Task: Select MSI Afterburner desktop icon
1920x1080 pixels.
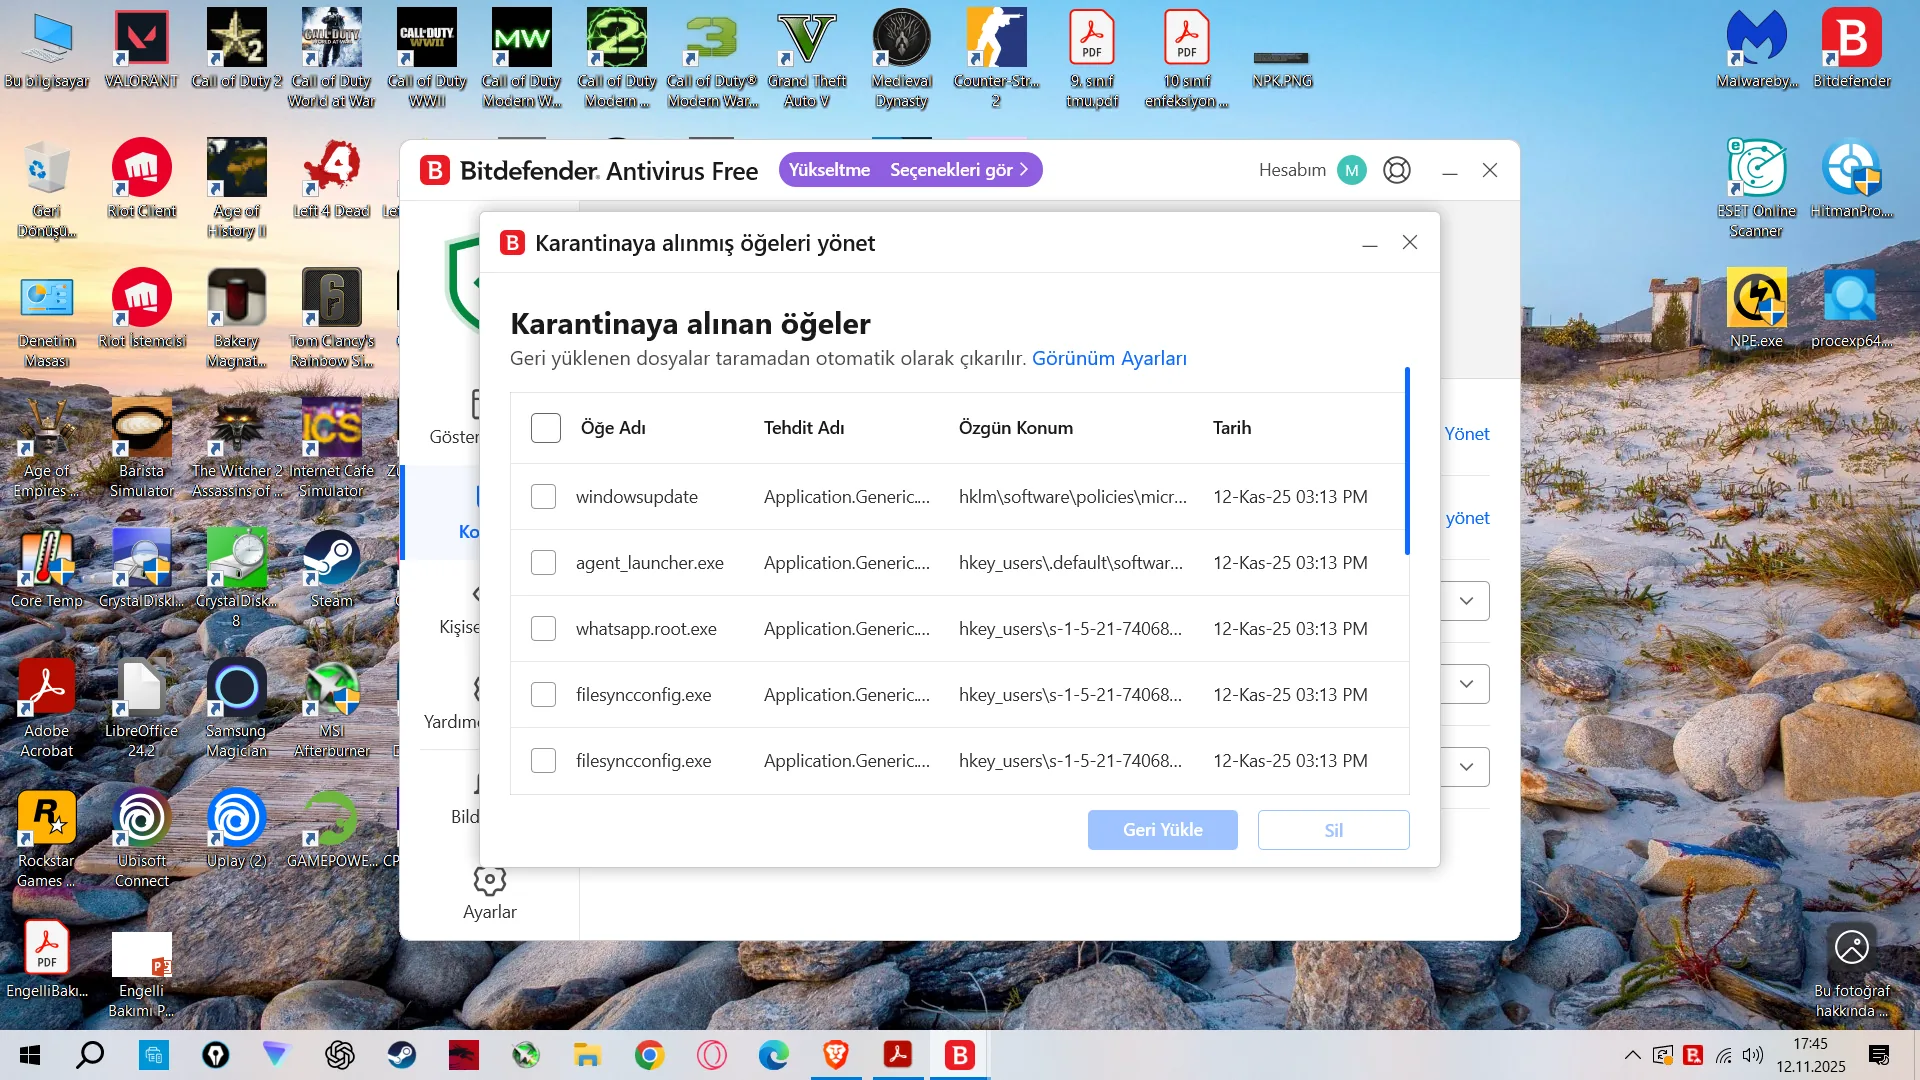Action: pyautogui.click(x=332, y=709)
